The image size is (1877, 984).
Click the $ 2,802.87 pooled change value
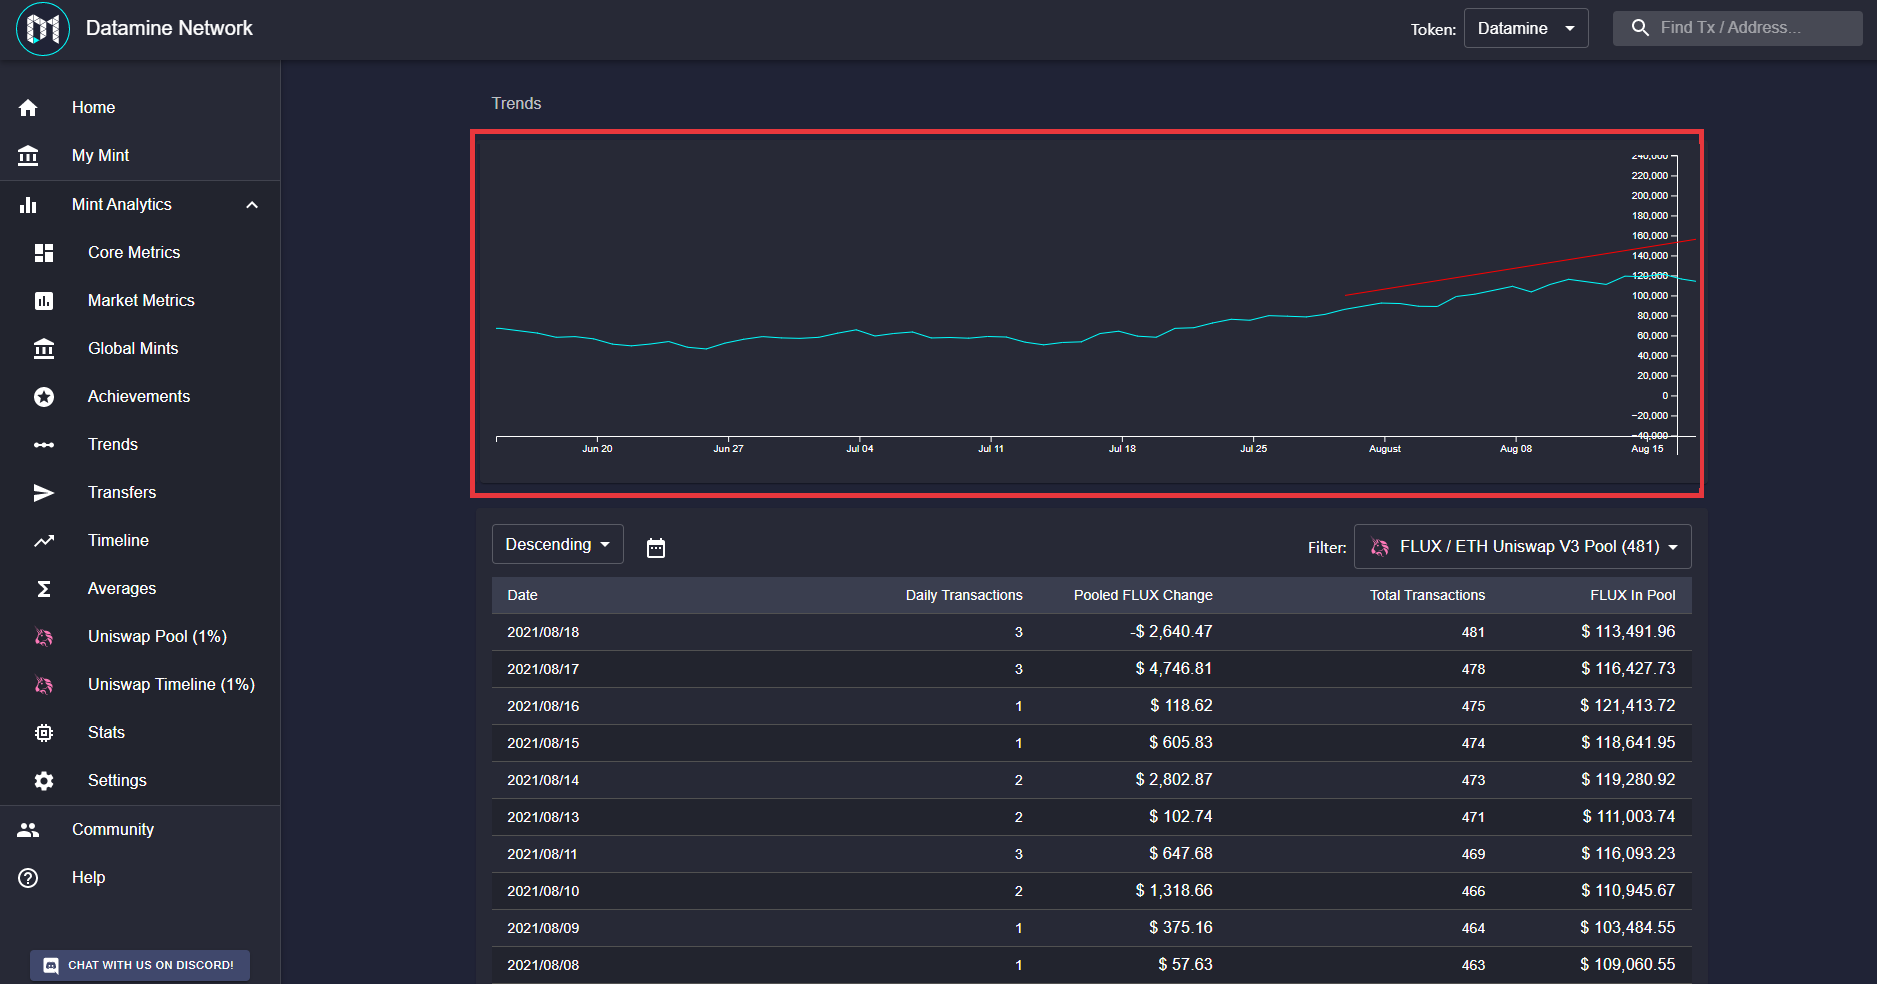click(x=1174, y=780)
